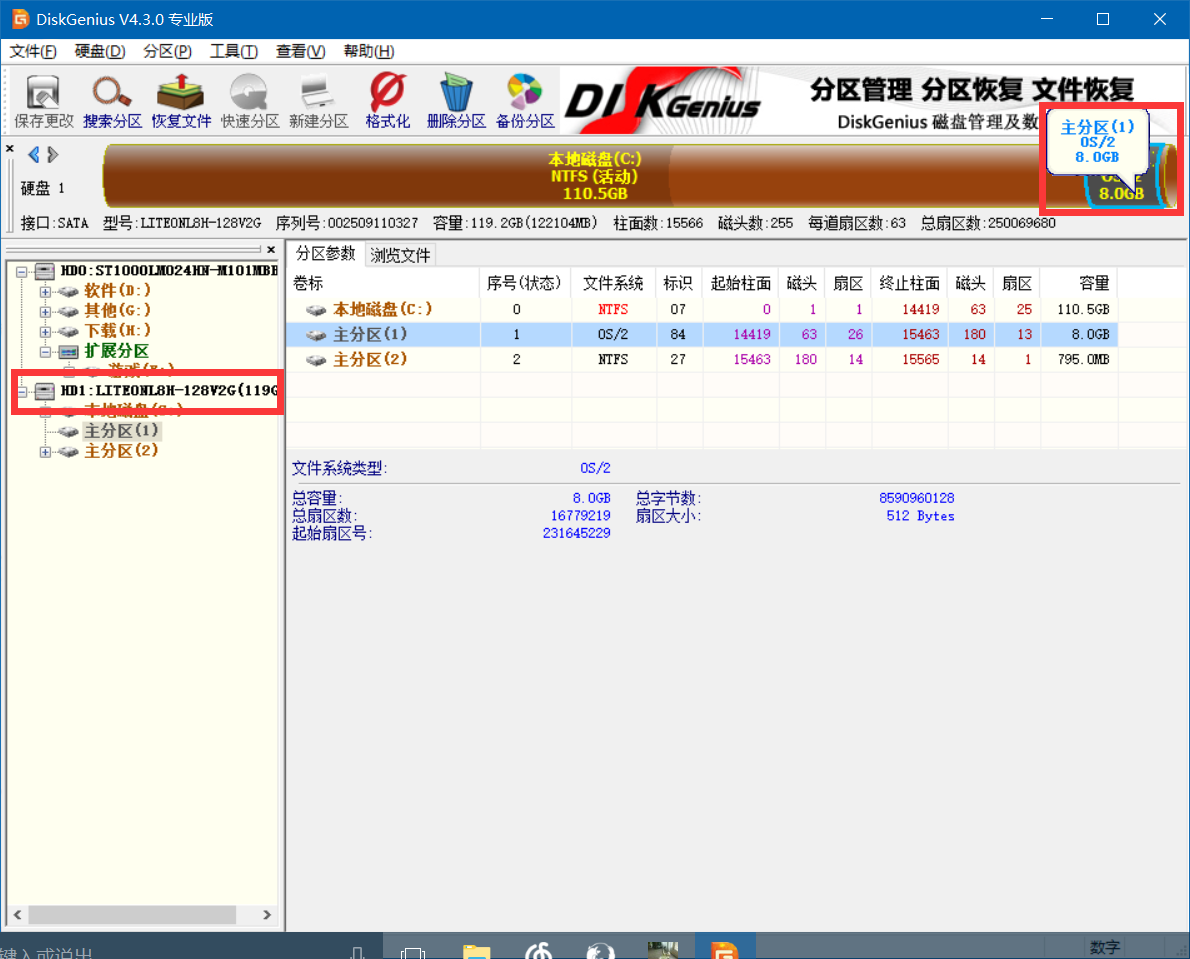
Task: Click the forward disk navigation arrow
Action: coord(51,155)
